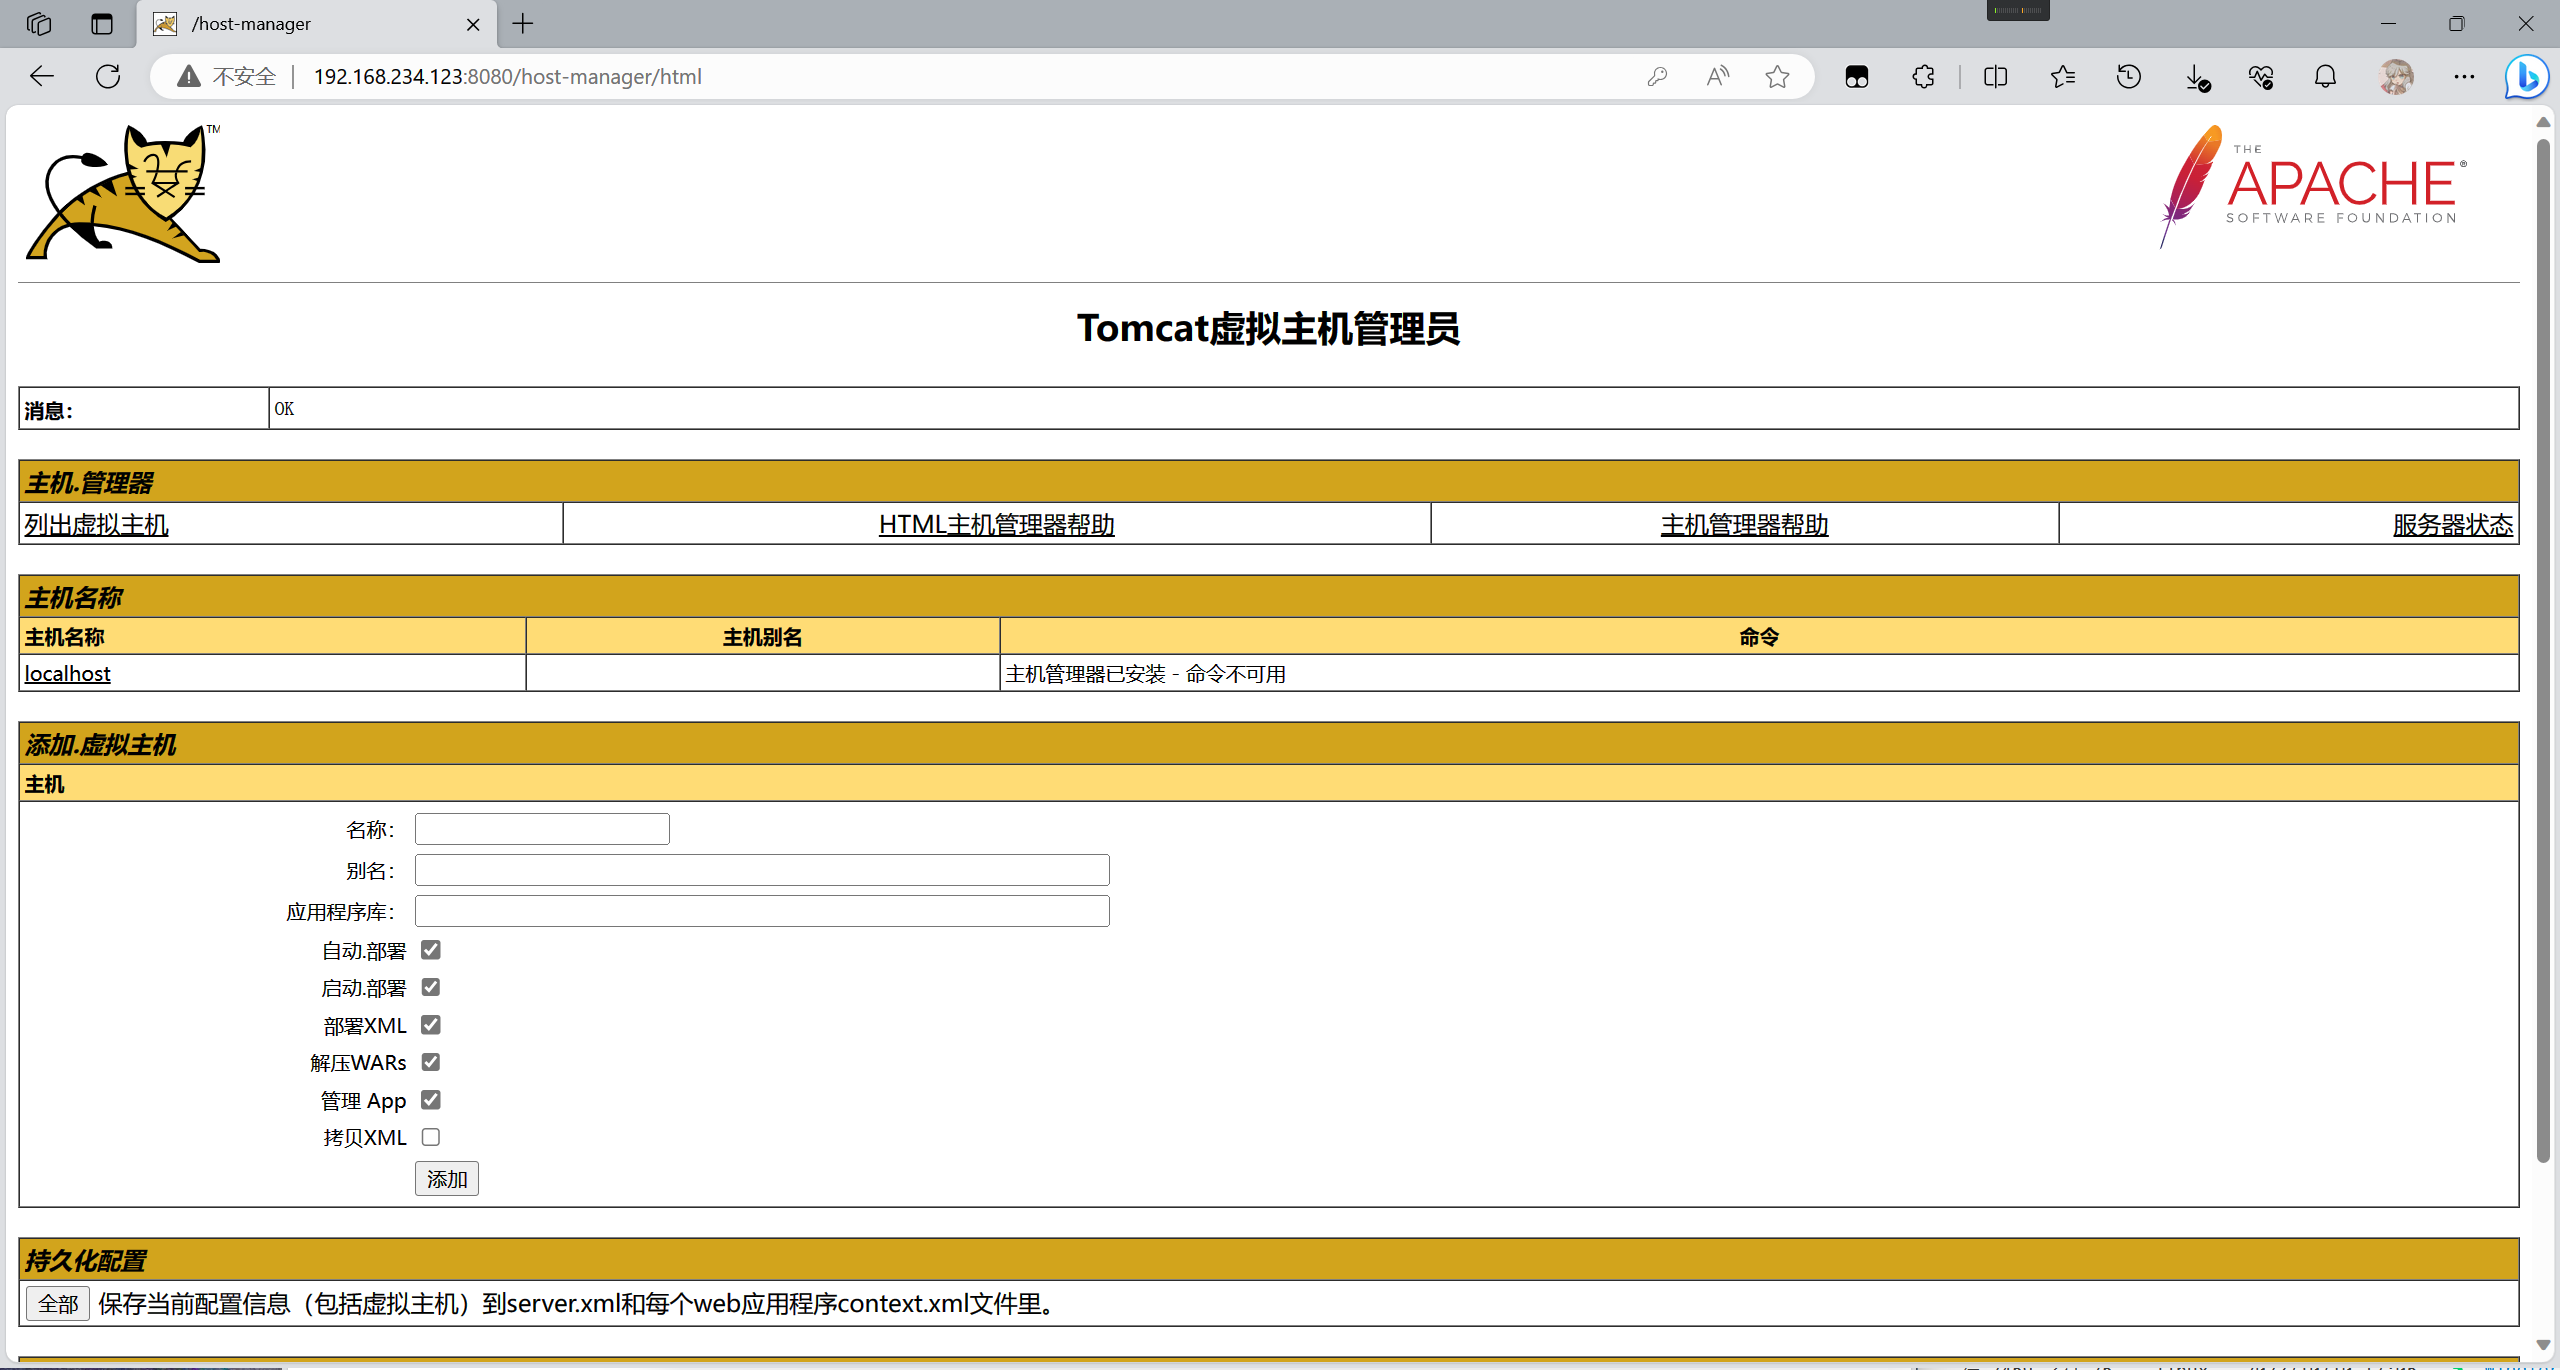Open the workspaces icon
Screen dimensions: 2560x1370
[39, 23]
